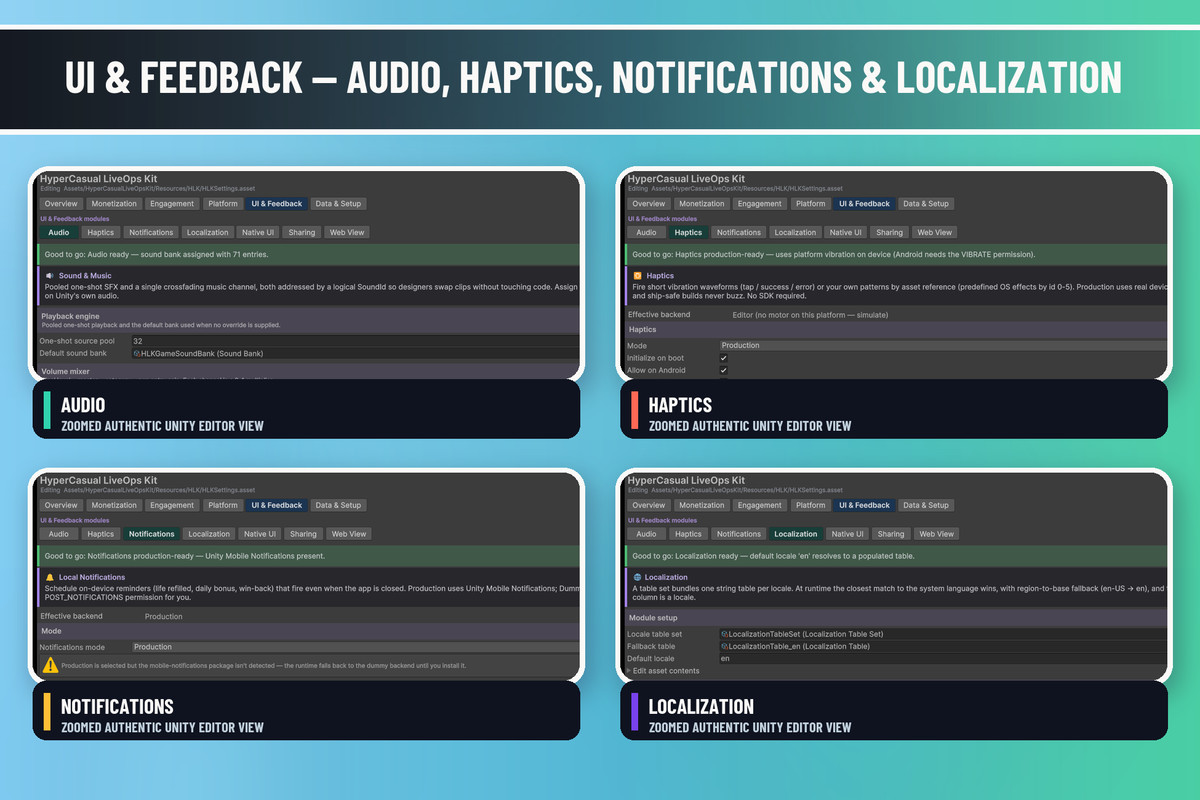Click the HyperCasual LiveOps Kit title in Audio panel
This screenshot has width=1200, height=800.
tap(98, 179)
